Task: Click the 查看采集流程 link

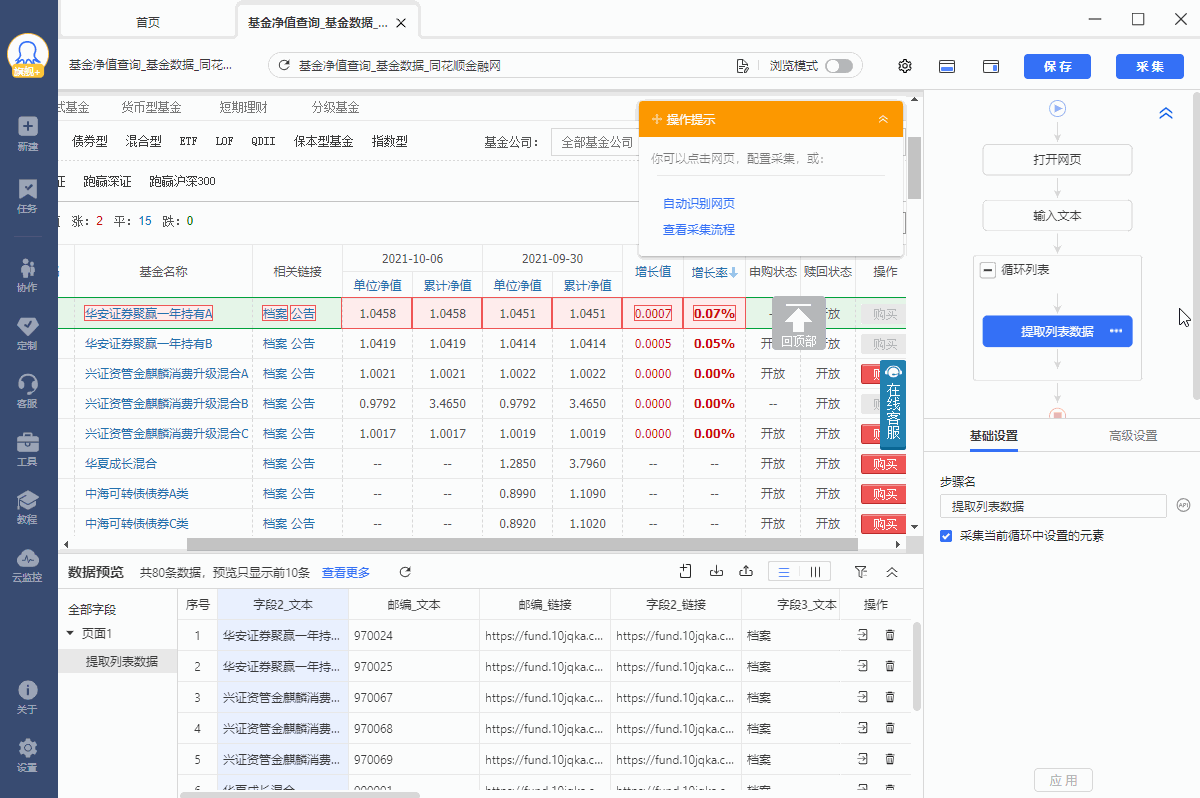Action: (x=699, y=230)
